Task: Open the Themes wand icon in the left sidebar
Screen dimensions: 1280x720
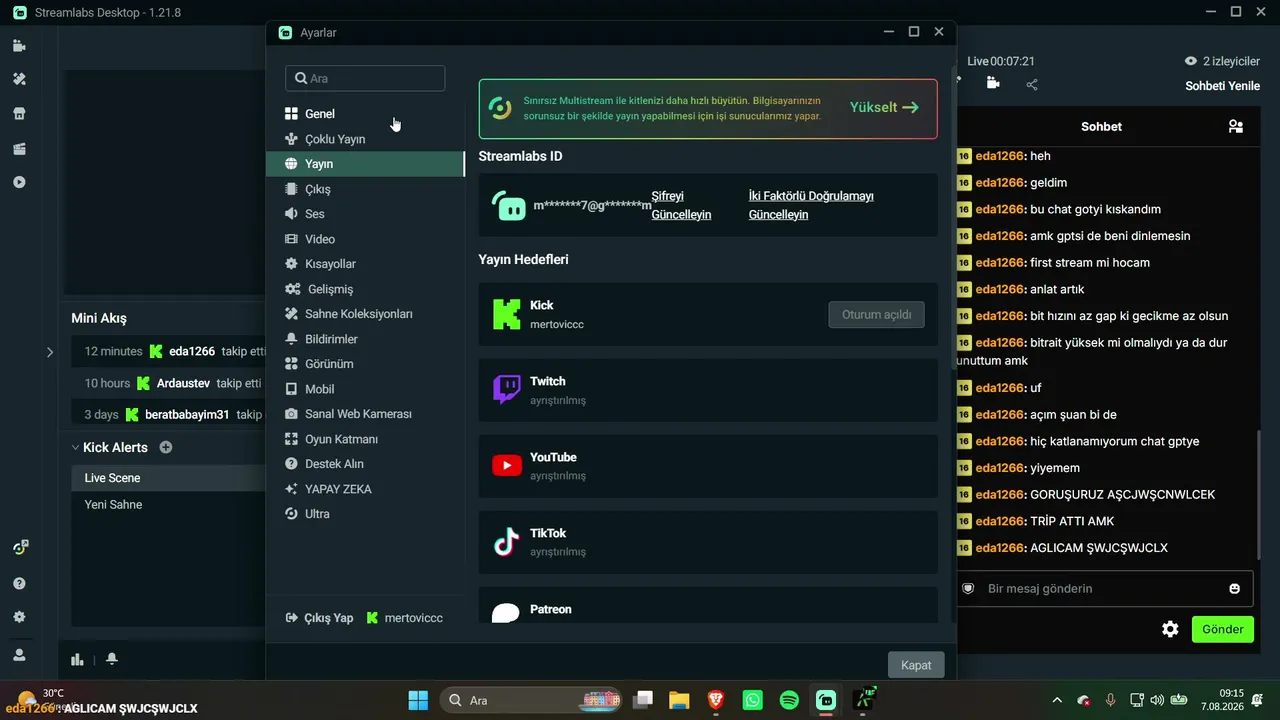Action: [x=19, y=79]
